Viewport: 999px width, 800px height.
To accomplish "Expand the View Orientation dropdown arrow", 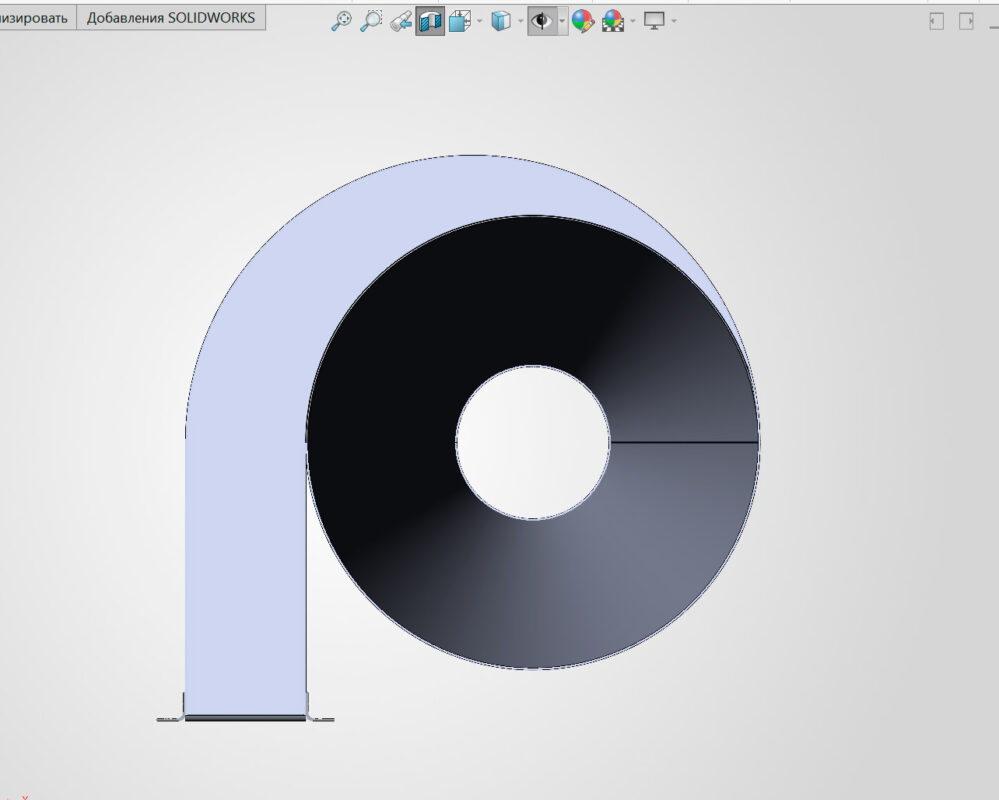I will [480, 21].
